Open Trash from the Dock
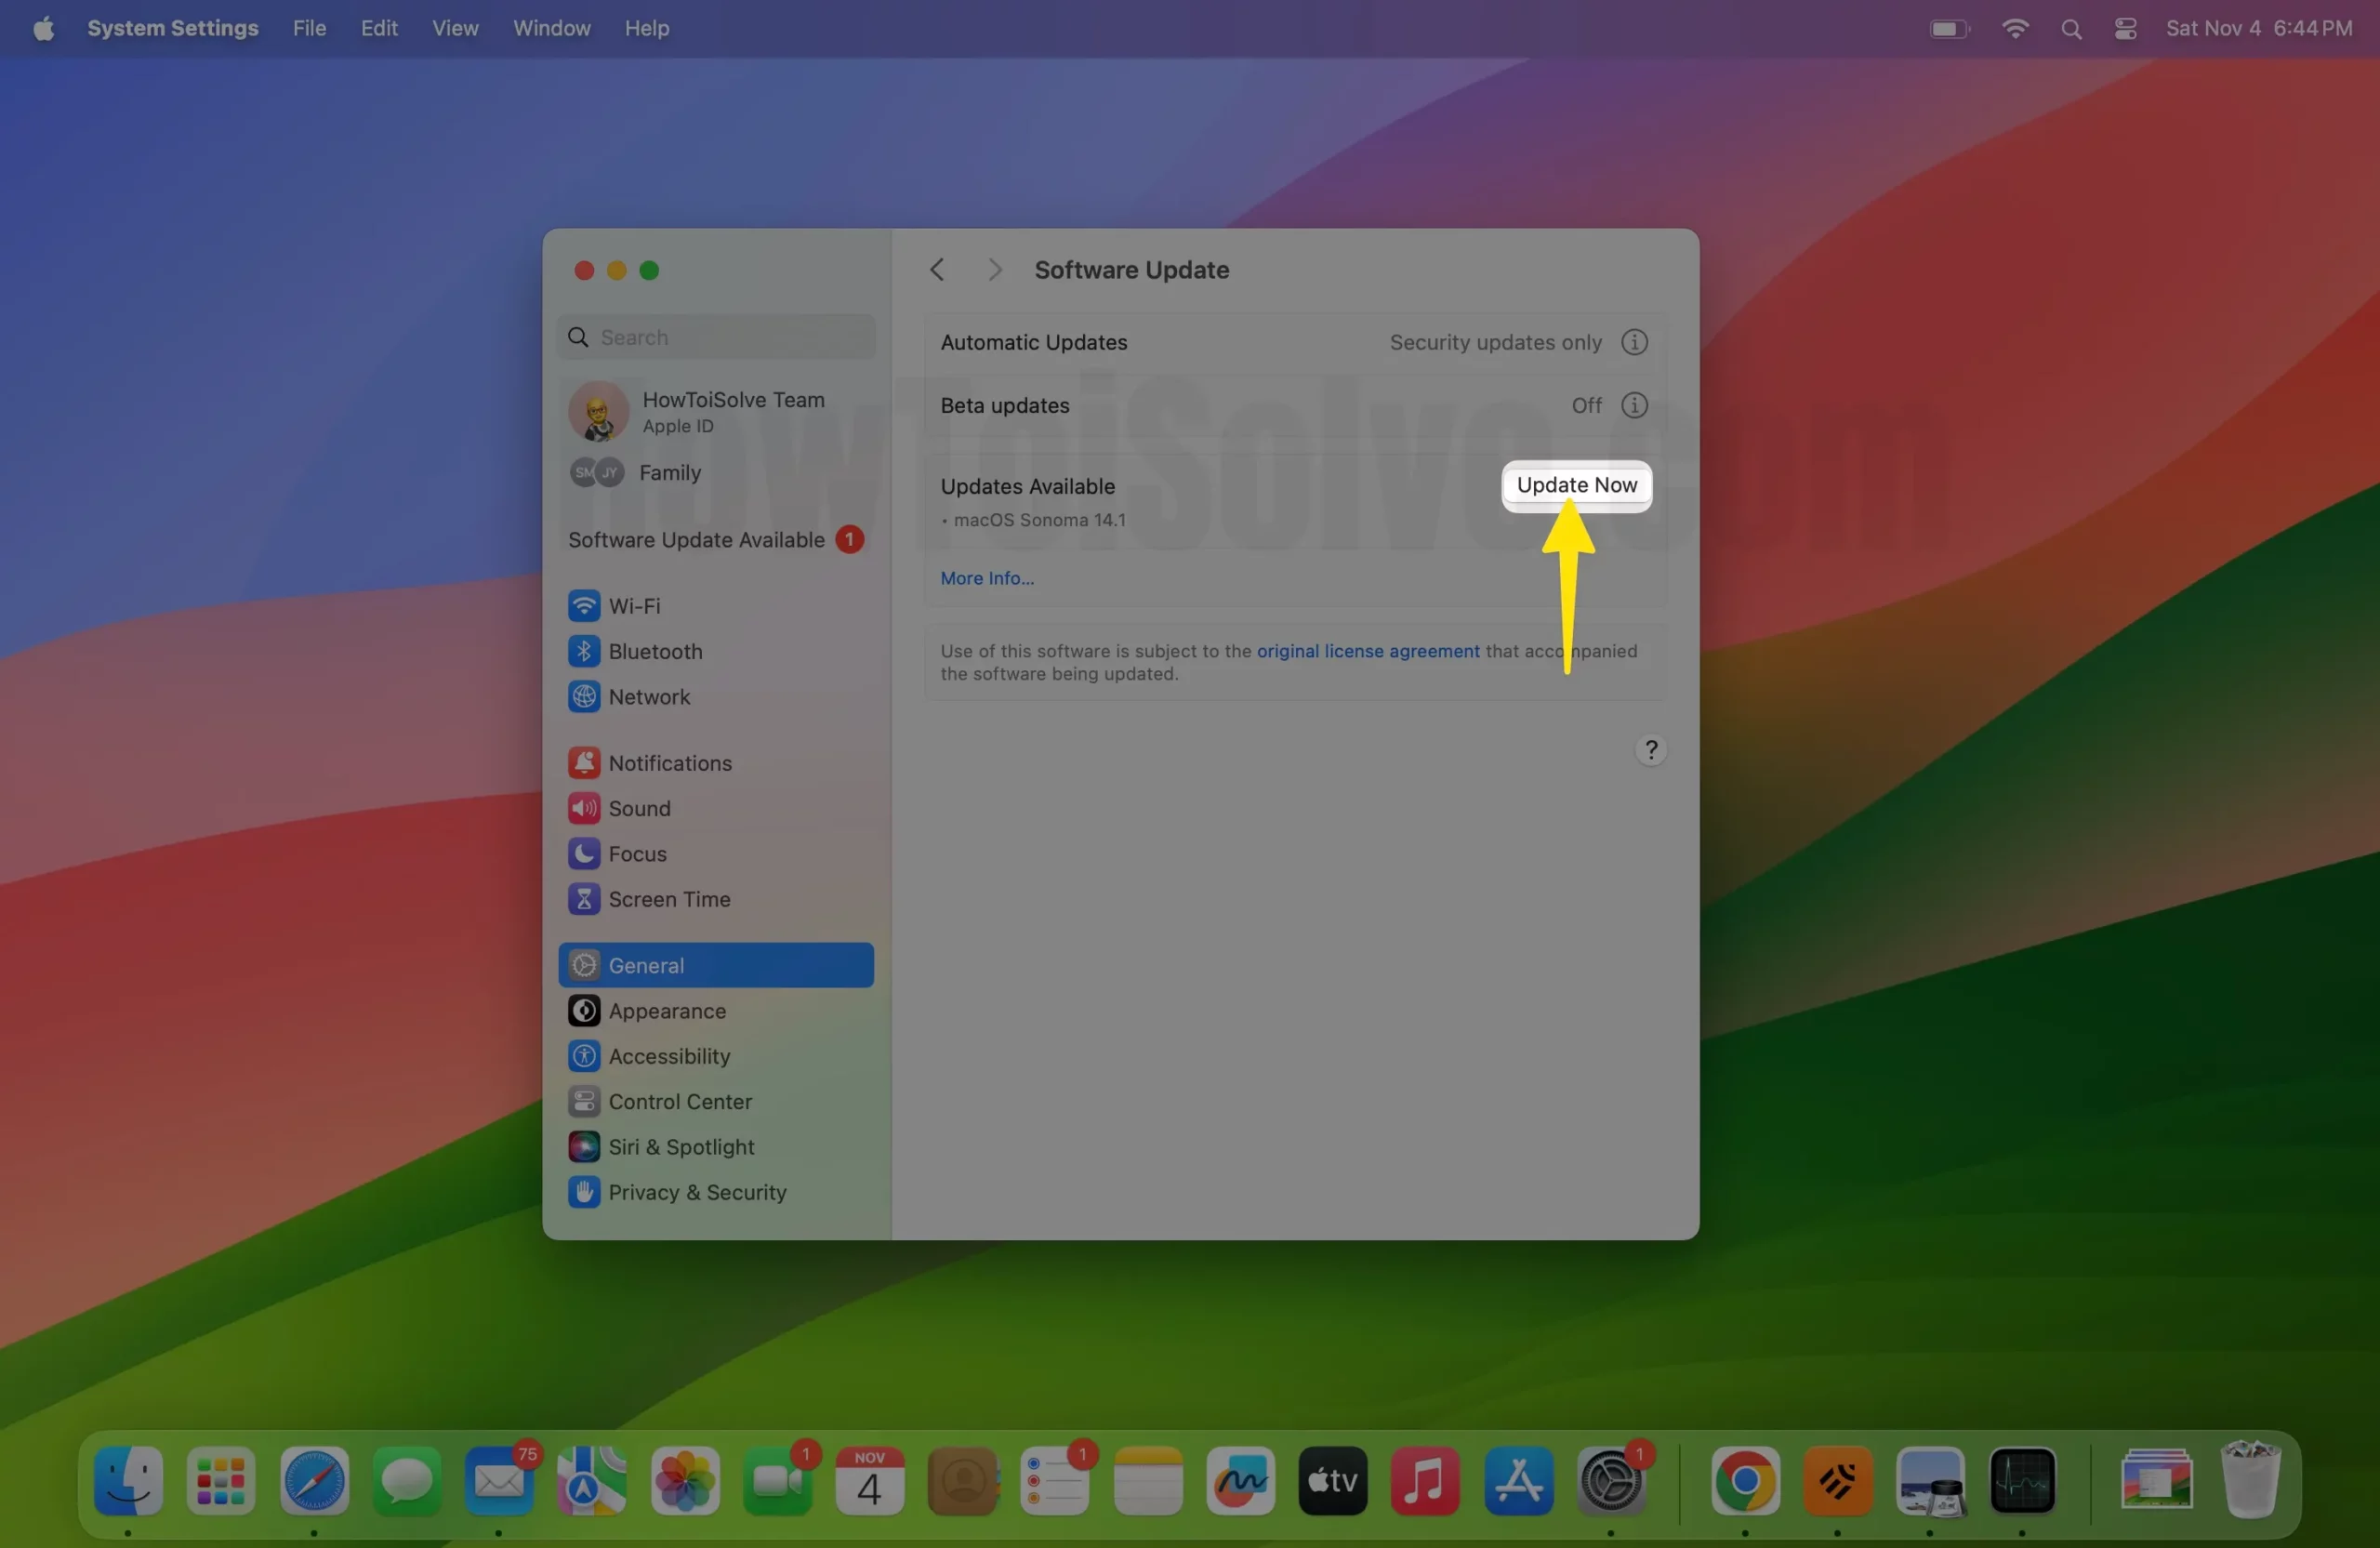 pos(2250,1480)
